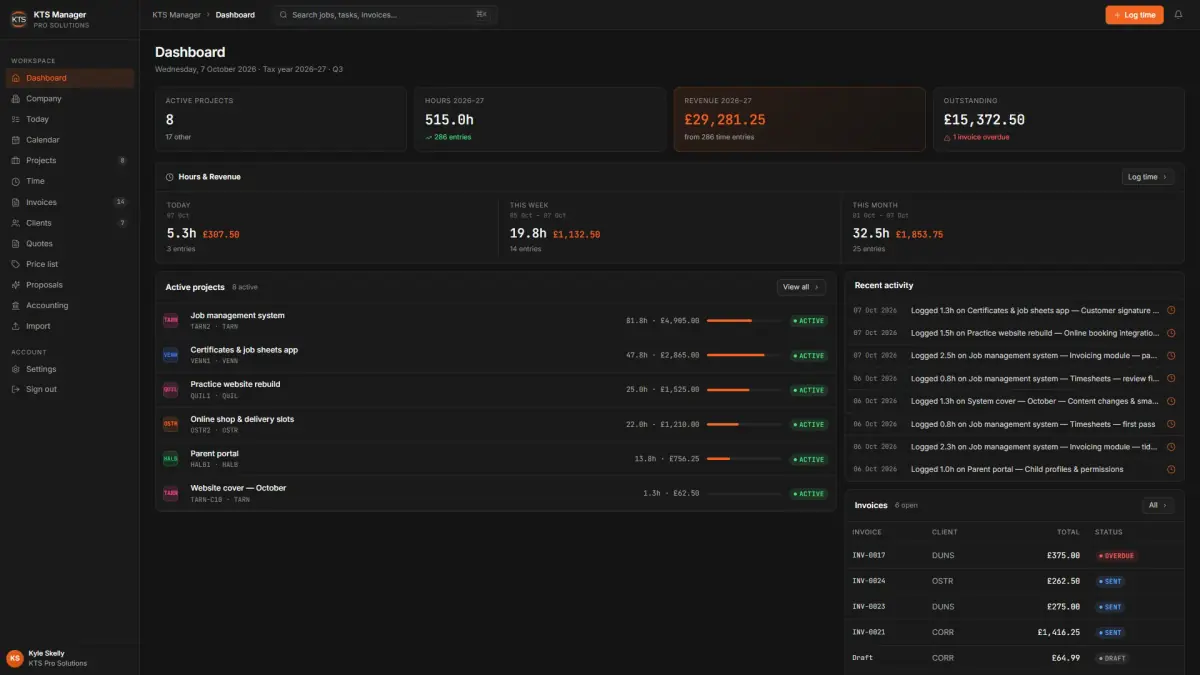Open invoice INV-0017
Viewport: 1200px width, 675px height.
pyautogui.click(x=1014, y=555)
